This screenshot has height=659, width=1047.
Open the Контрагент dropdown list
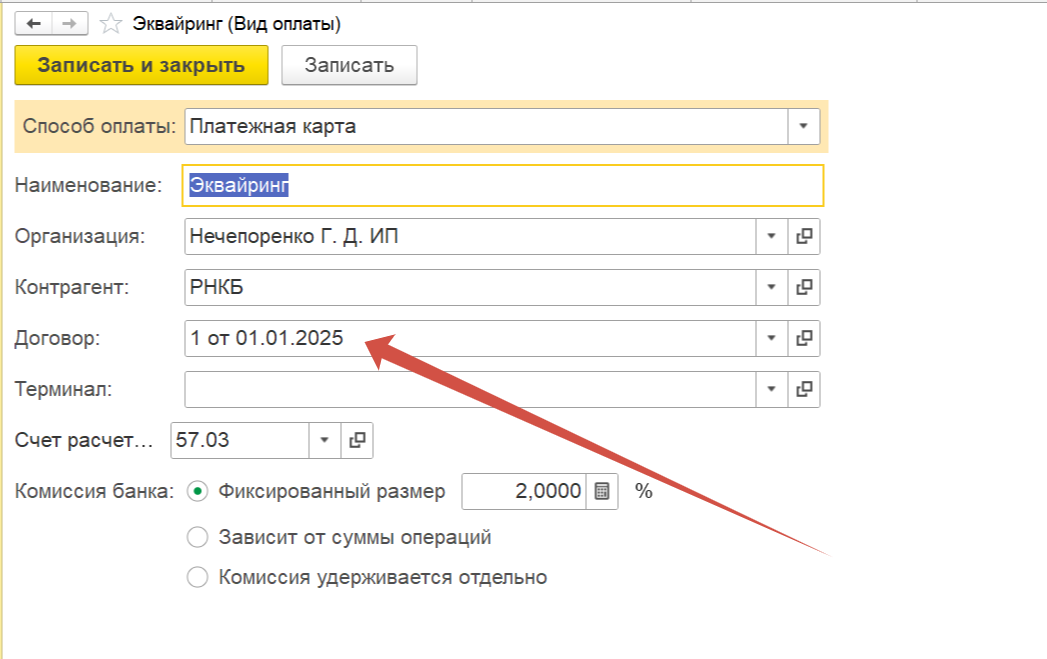[771, 287]
